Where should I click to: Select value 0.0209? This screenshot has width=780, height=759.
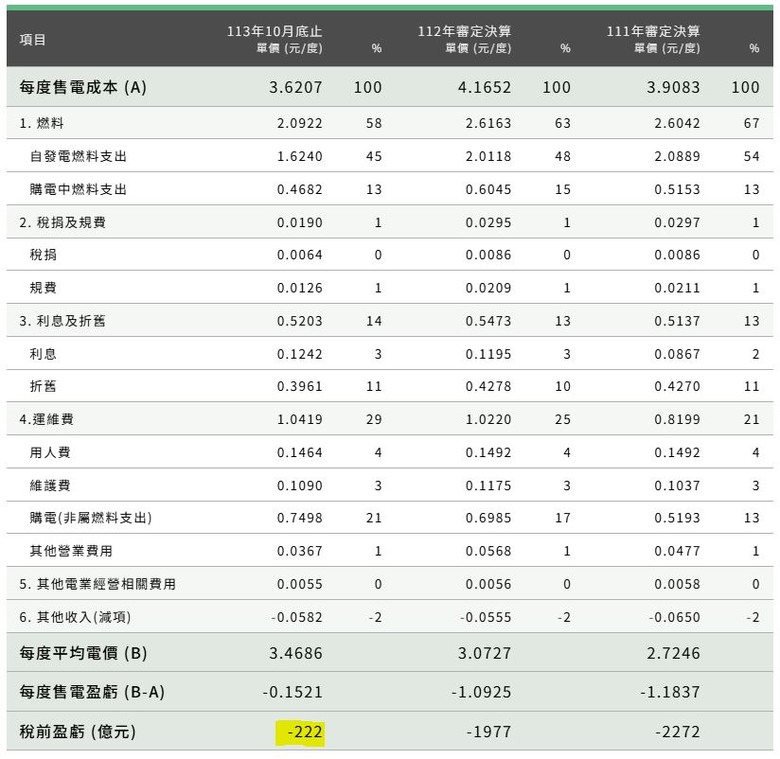488,288
